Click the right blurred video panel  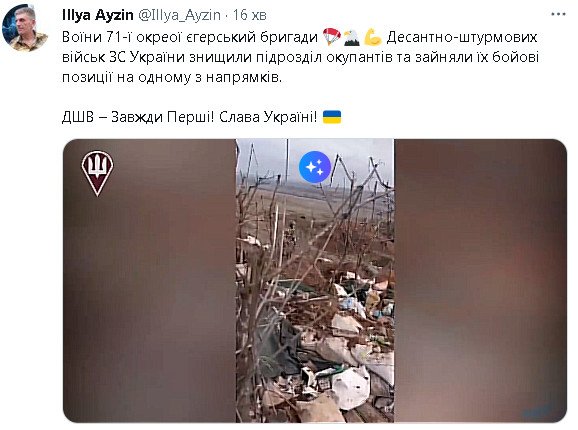coord(480,281)
